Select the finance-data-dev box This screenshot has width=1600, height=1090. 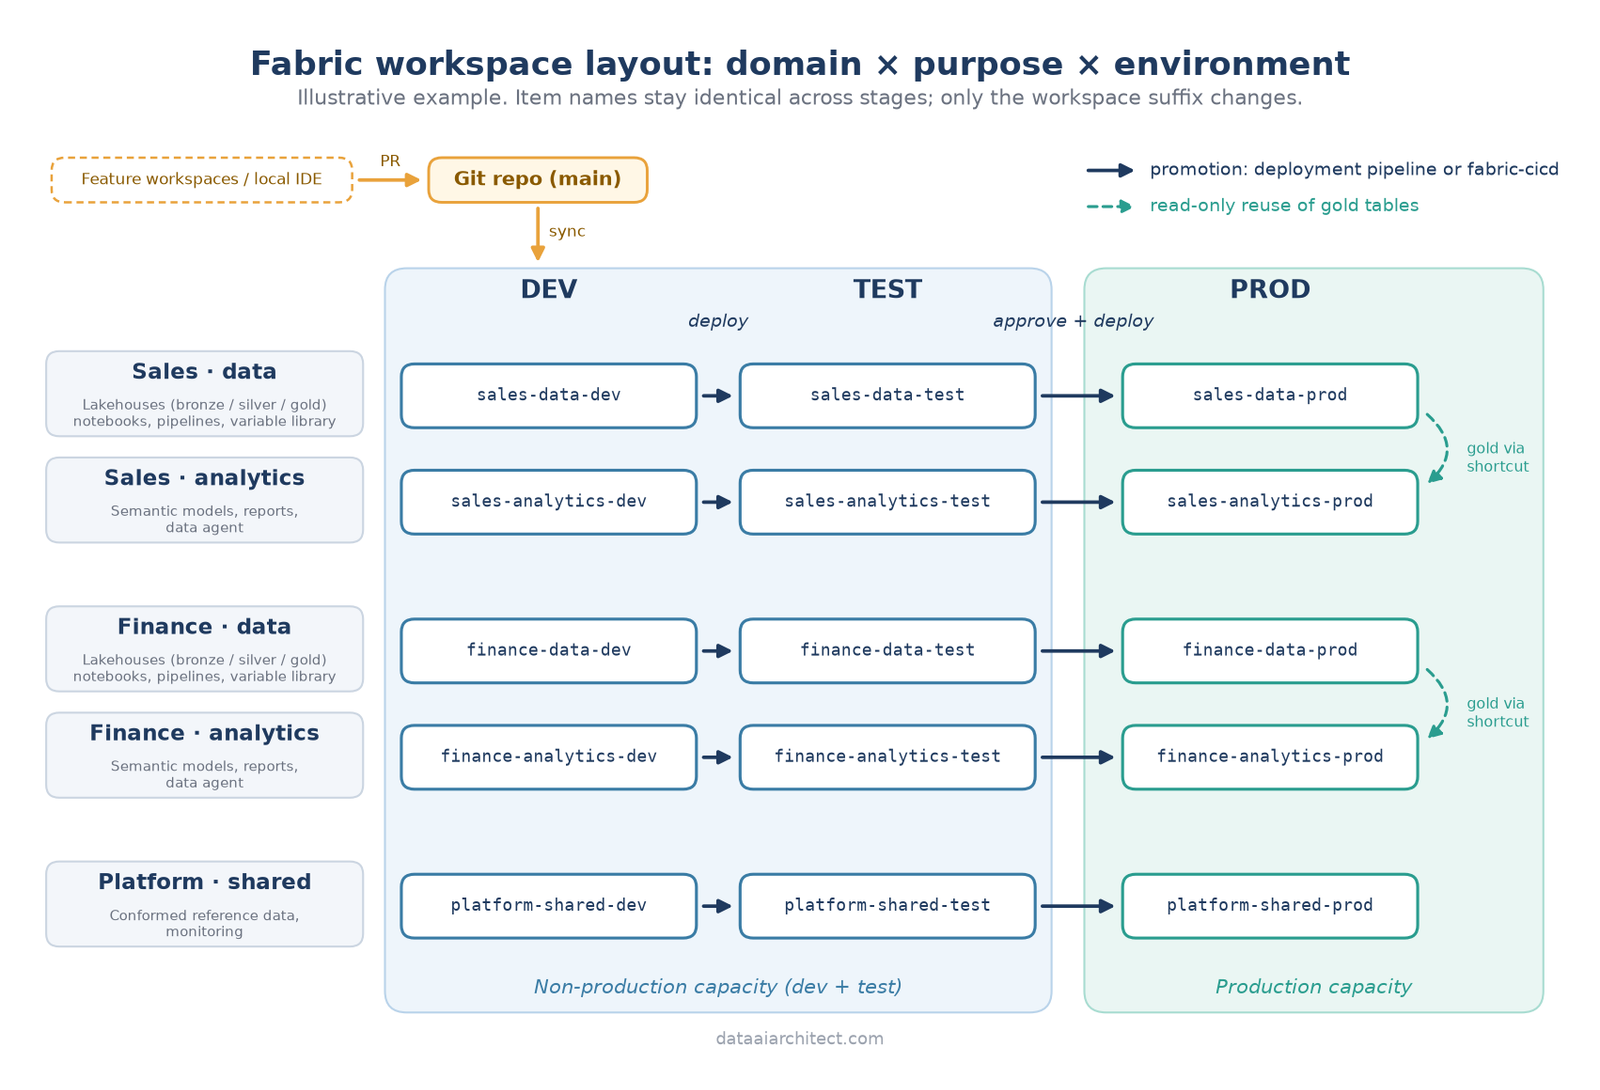click(549, 651)
